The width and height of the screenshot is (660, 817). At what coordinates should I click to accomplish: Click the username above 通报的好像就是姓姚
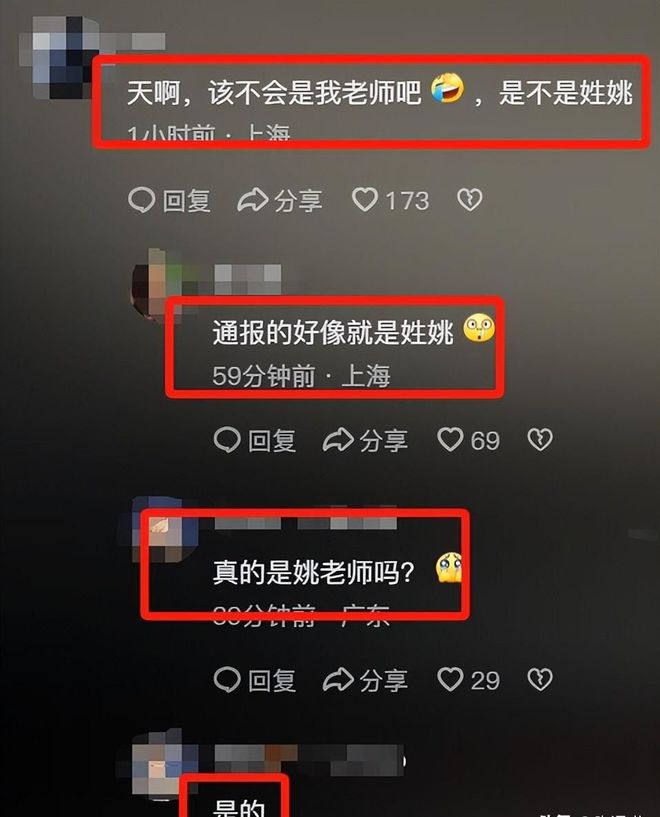pos(247,280)
